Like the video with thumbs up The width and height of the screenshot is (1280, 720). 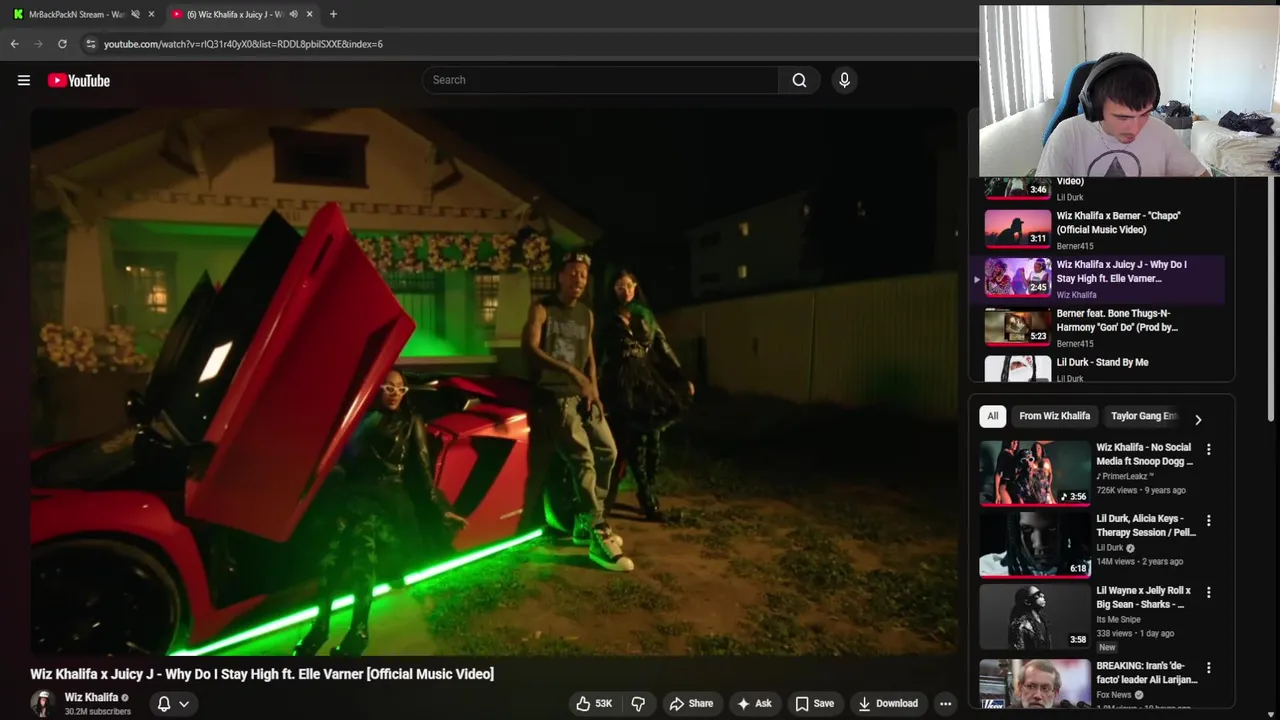click(x=594, y=703)
